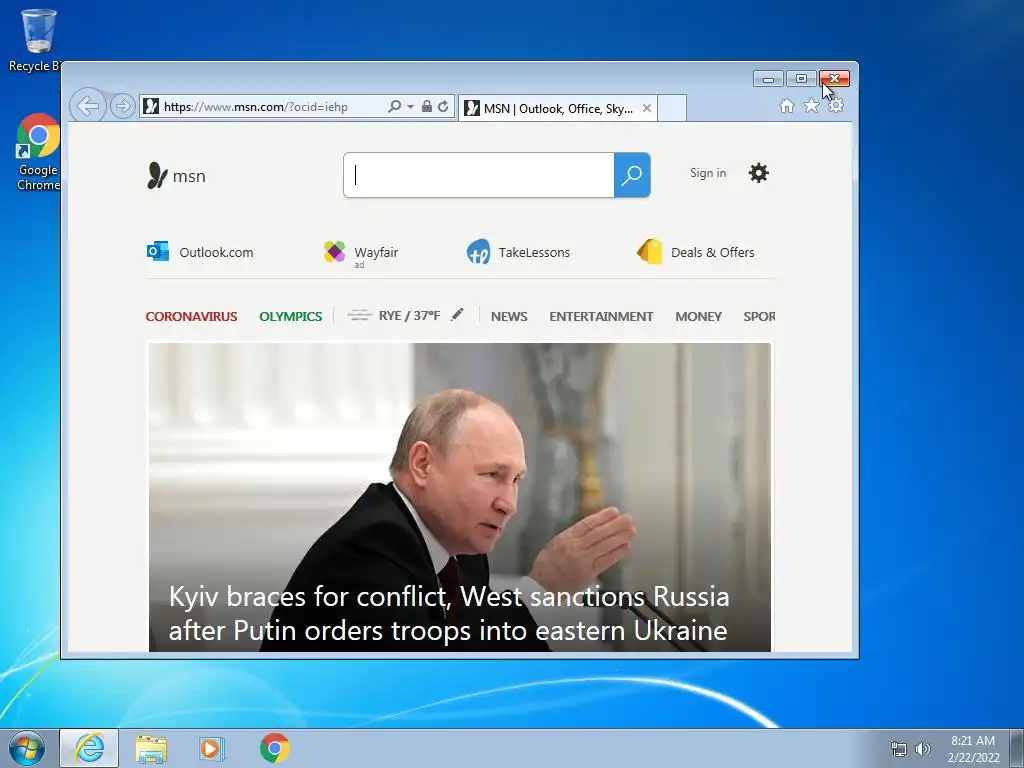
Task: Click the Sign in link
Action: click(708, 173)
